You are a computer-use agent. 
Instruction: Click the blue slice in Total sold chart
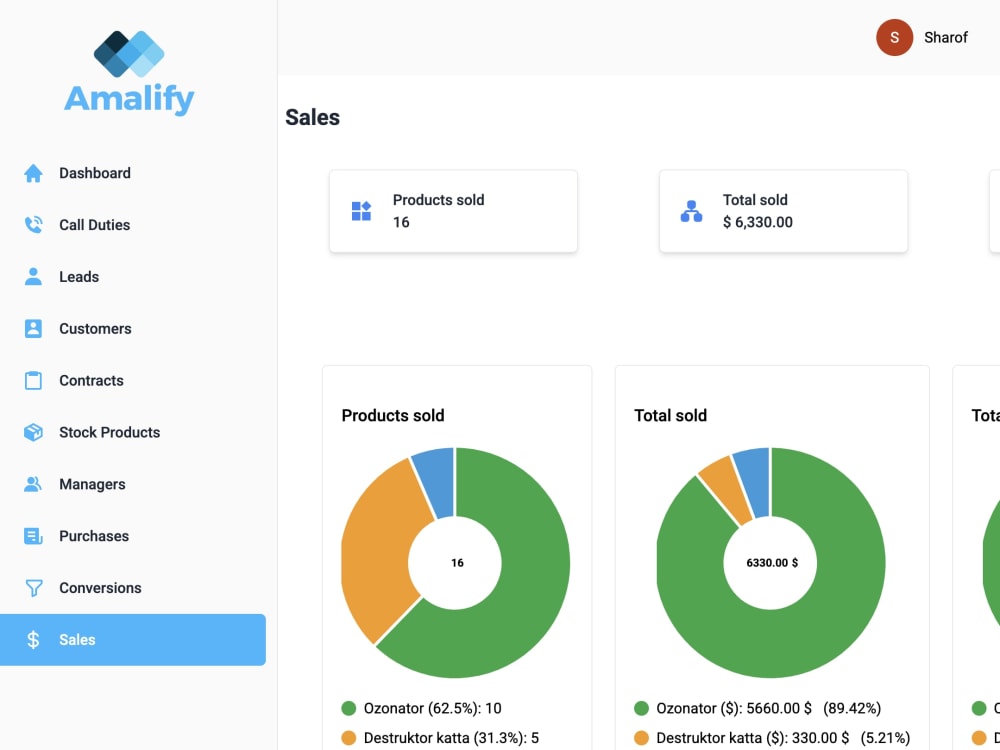(x=756, y=480)
